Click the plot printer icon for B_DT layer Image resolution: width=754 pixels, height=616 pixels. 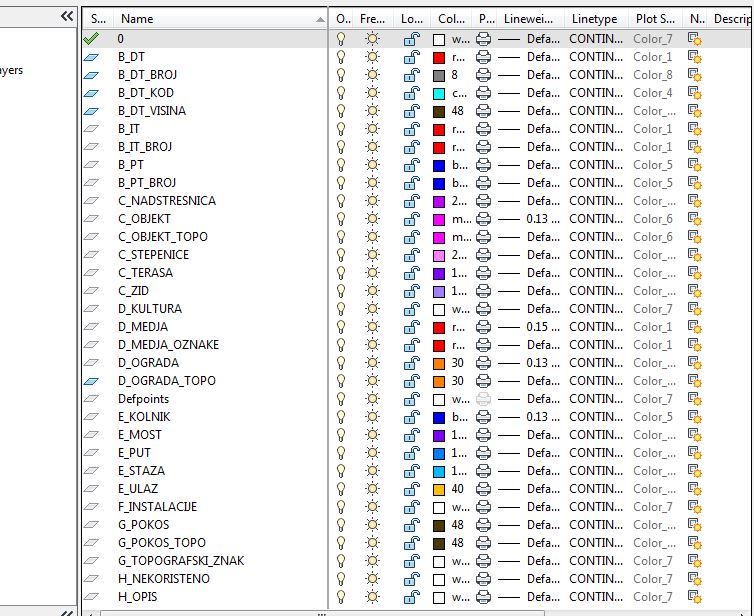[484, 57]
